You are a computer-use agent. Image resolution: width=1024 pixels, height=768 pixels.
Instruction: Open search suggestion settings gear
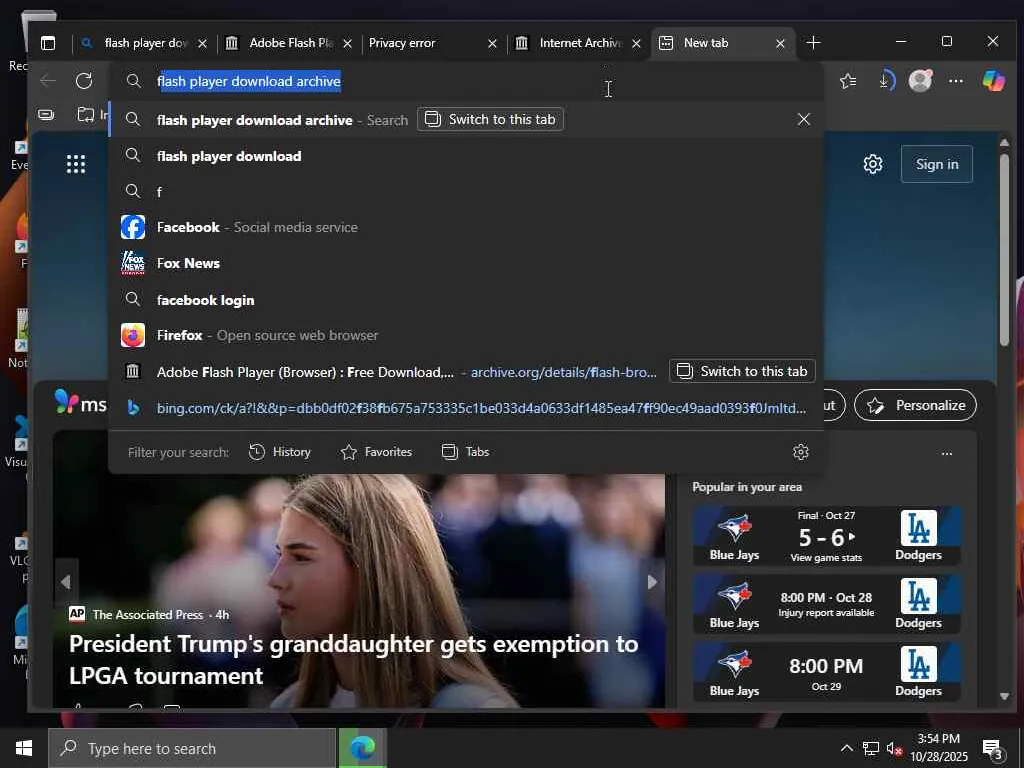801,452
